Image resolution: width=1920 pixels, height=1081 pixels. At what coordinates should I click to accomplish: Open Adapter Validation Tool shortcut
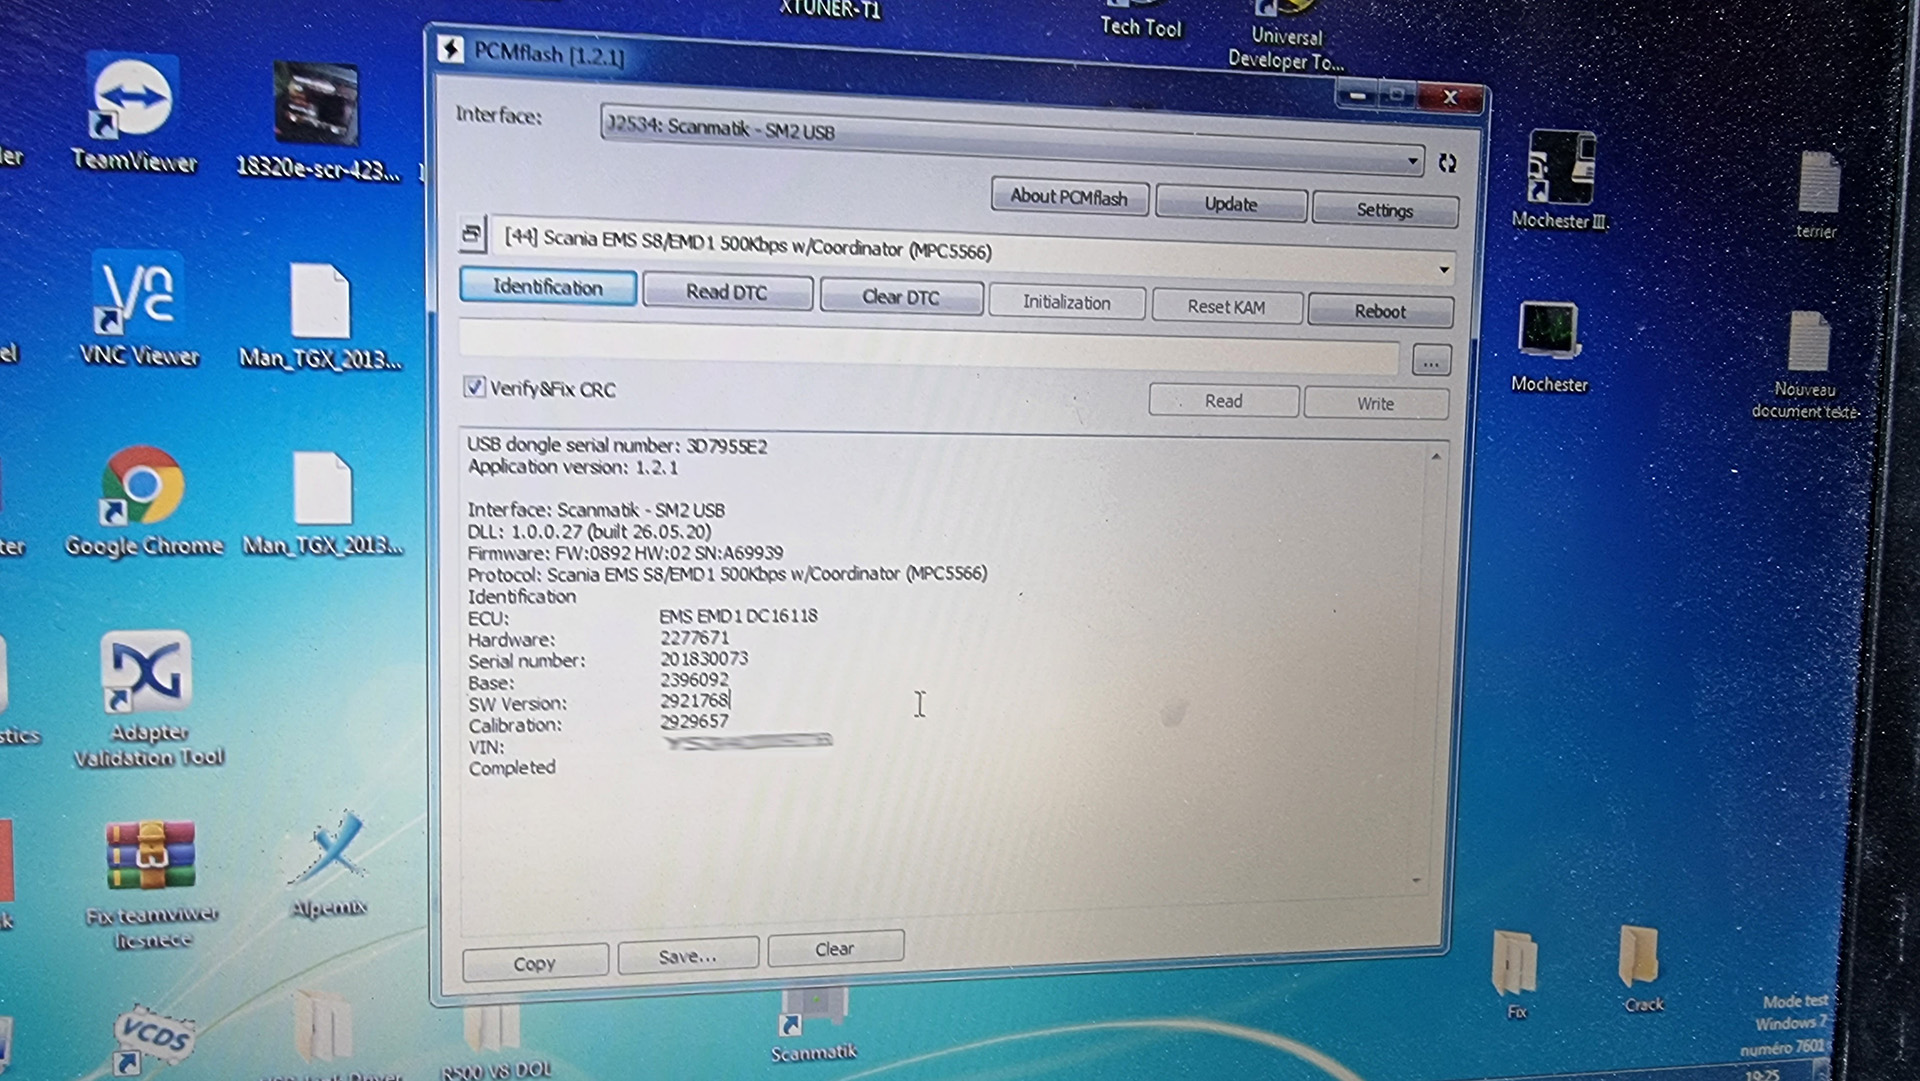148,698
